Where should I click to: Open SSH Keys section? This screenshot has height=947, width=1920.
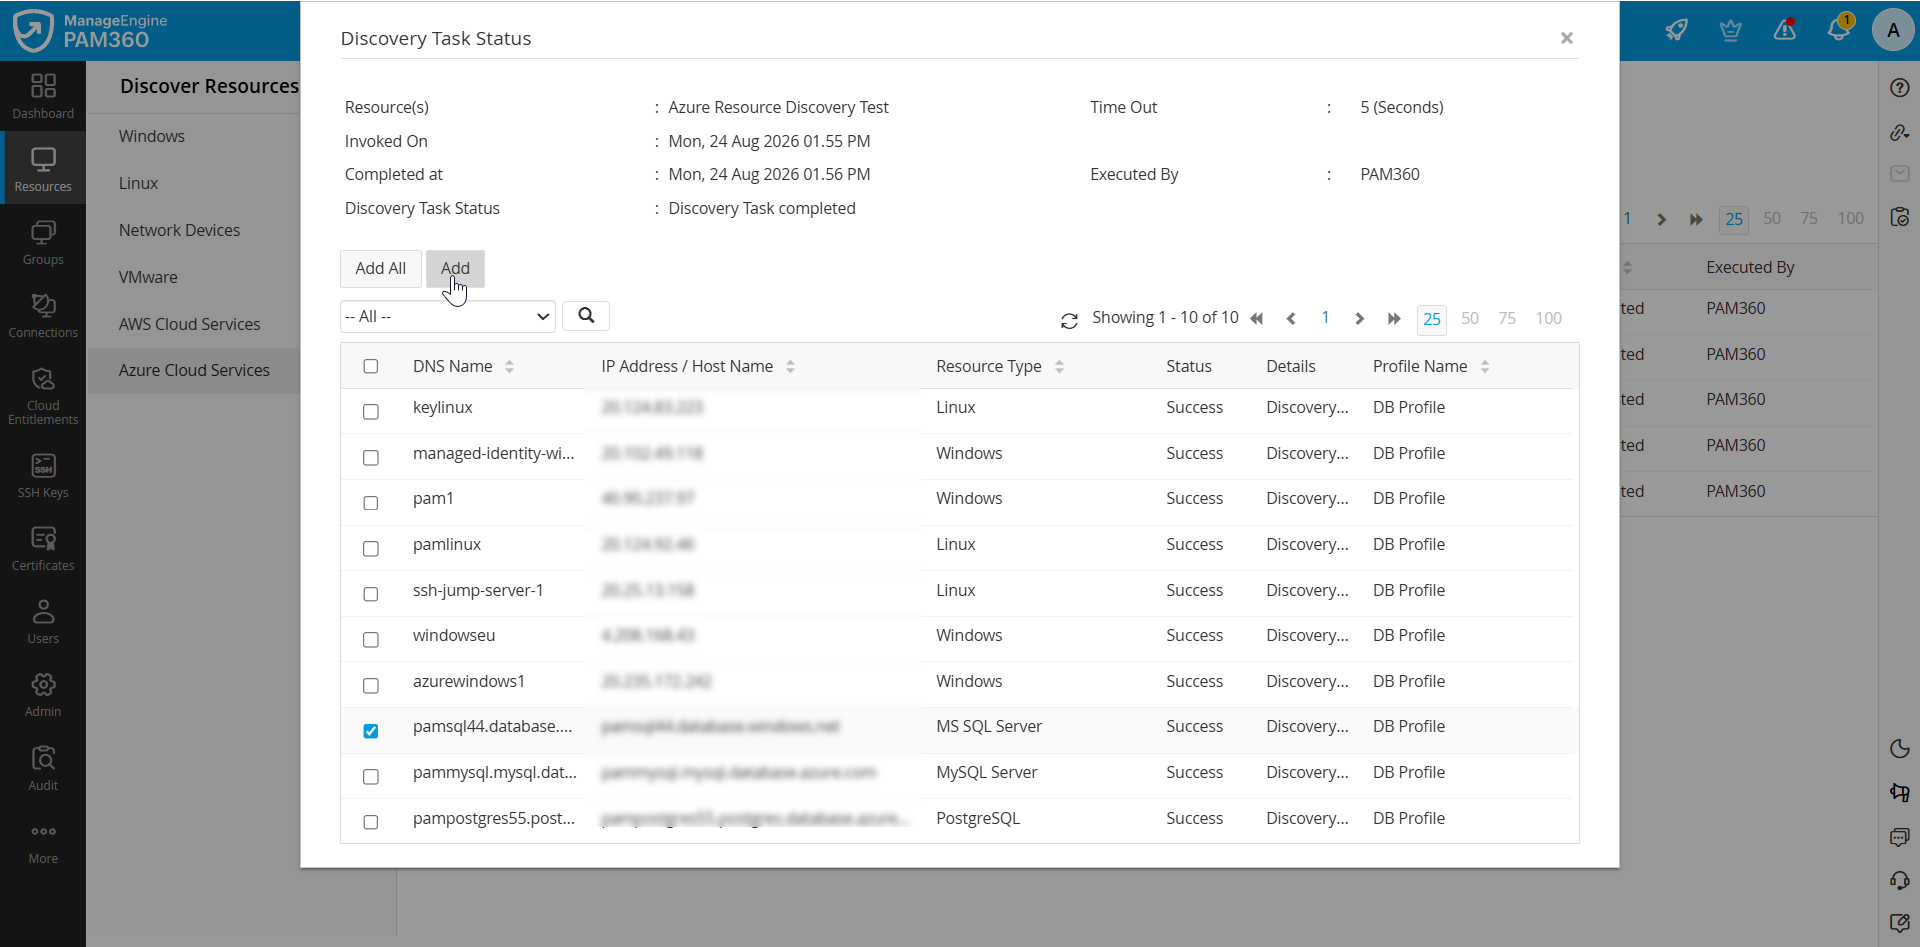(x=43, y=476)
